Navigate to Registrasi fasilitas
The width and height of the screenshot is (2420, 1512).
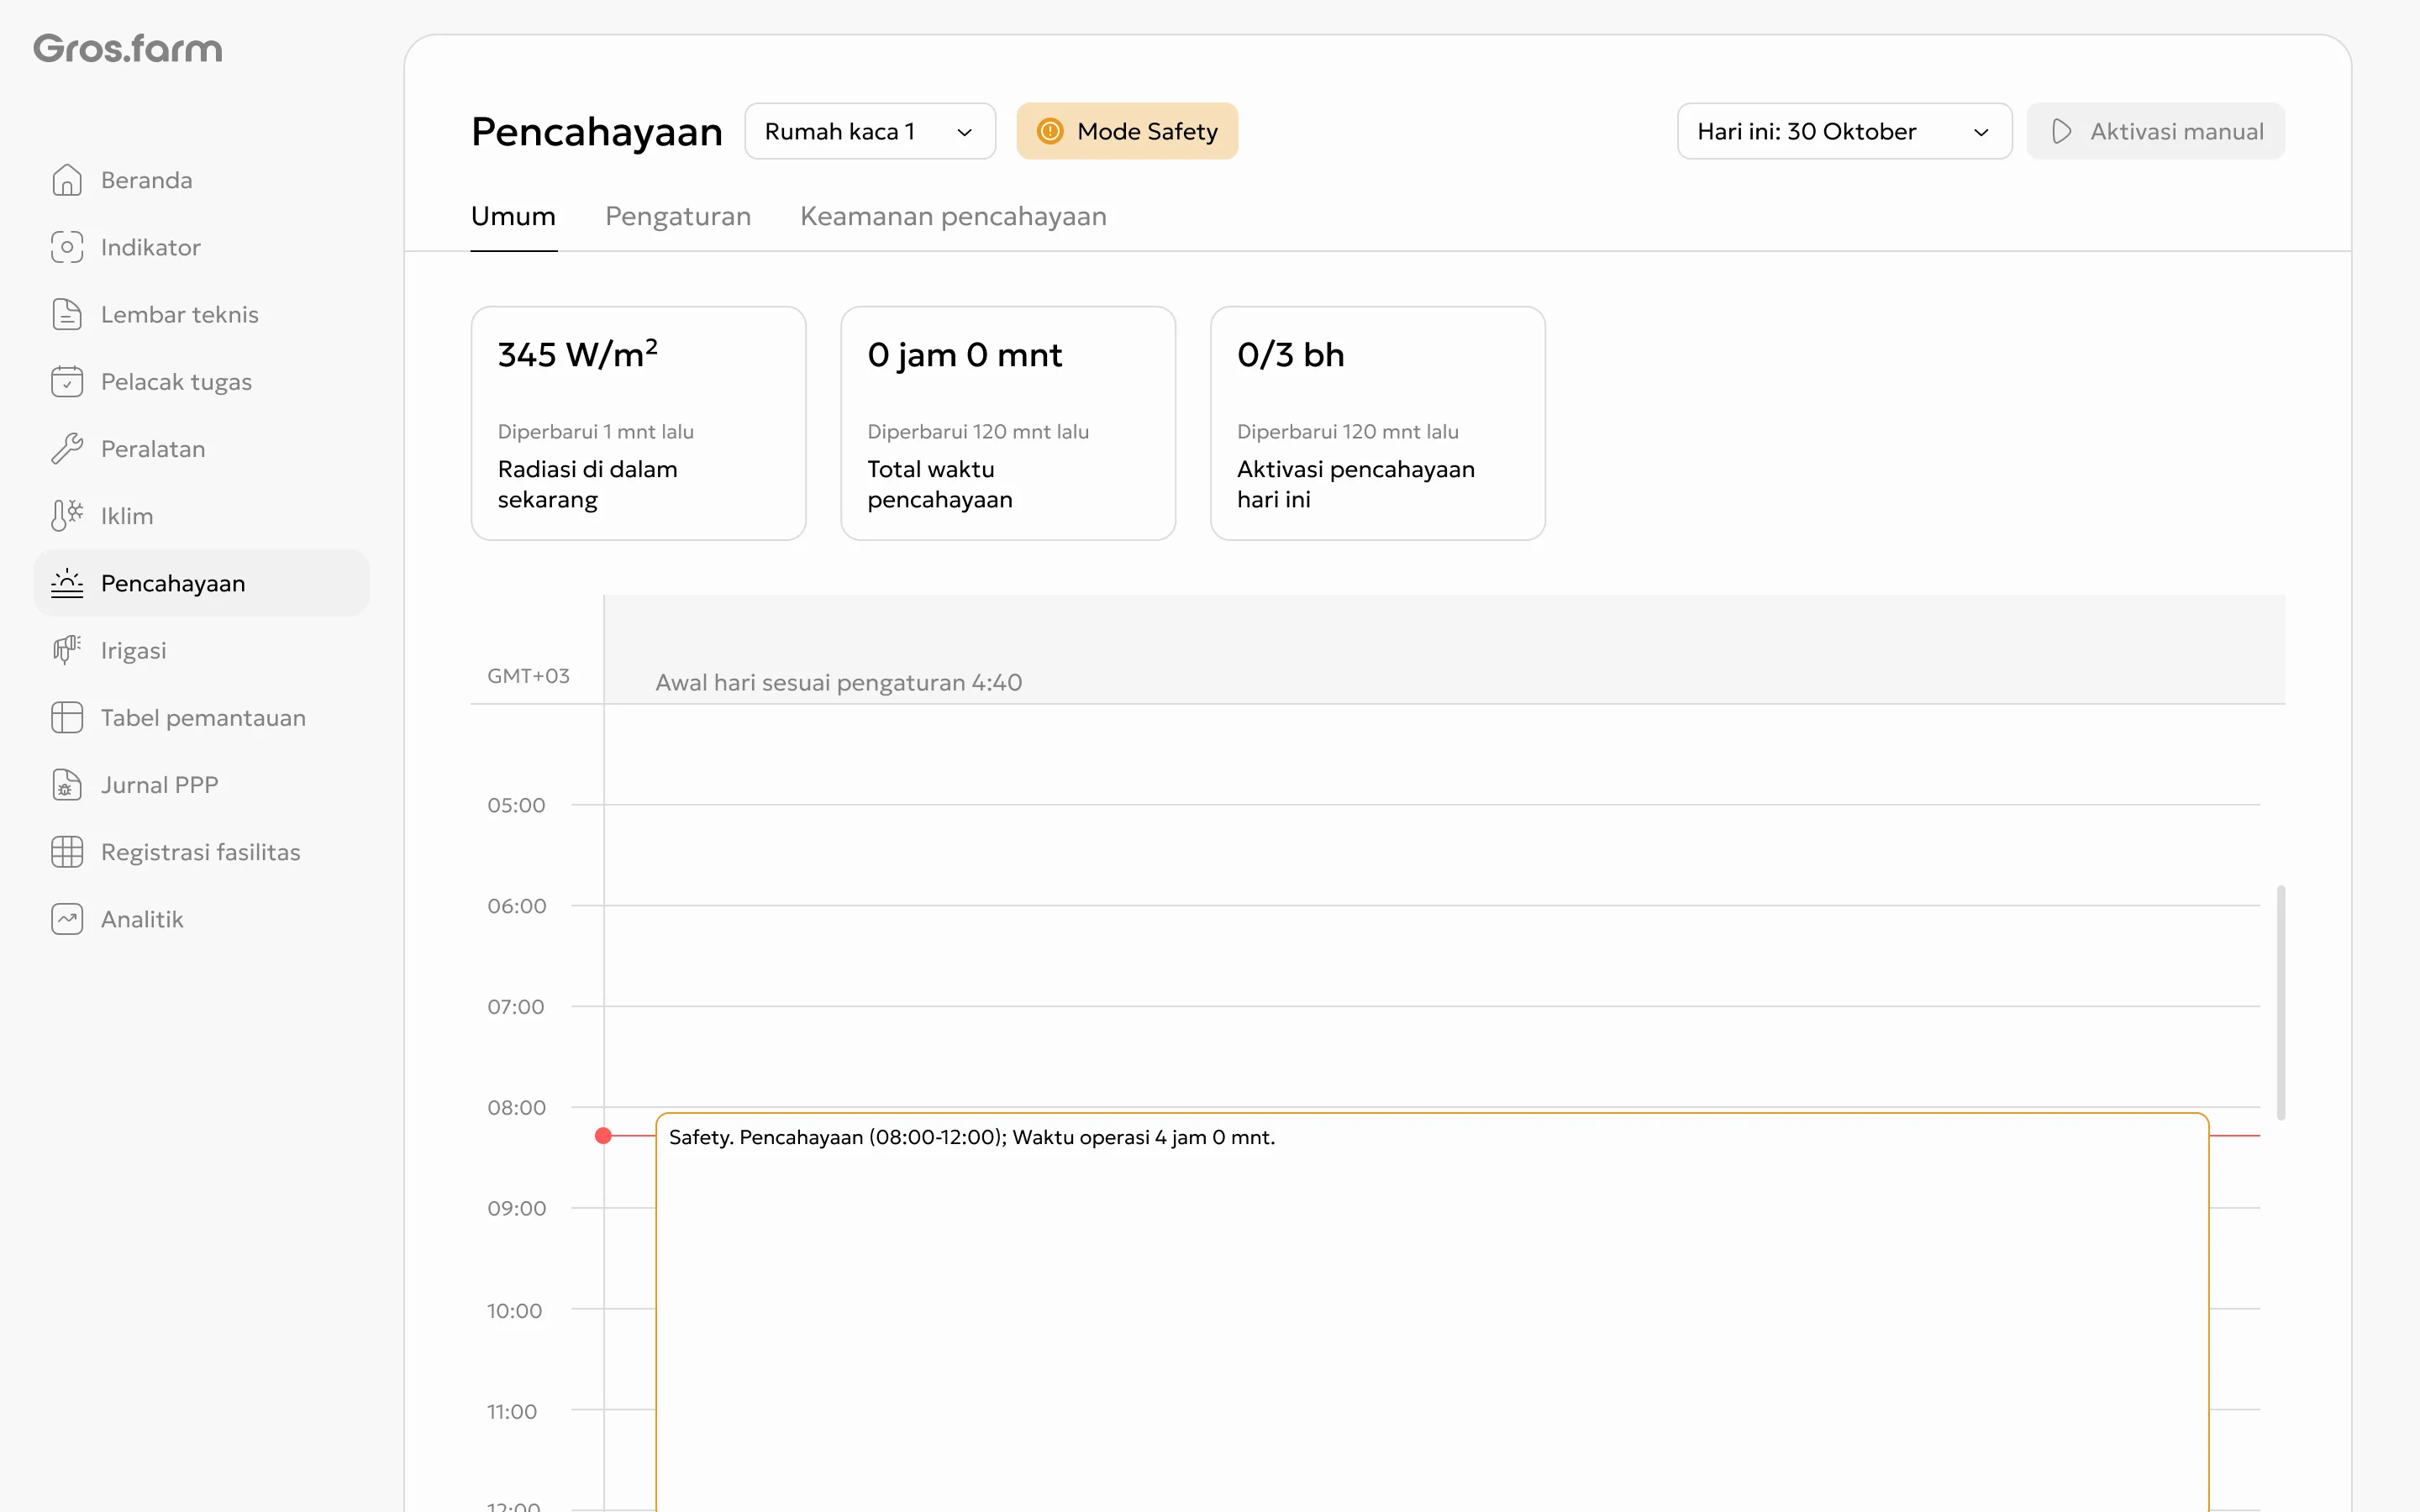point(201,851)
